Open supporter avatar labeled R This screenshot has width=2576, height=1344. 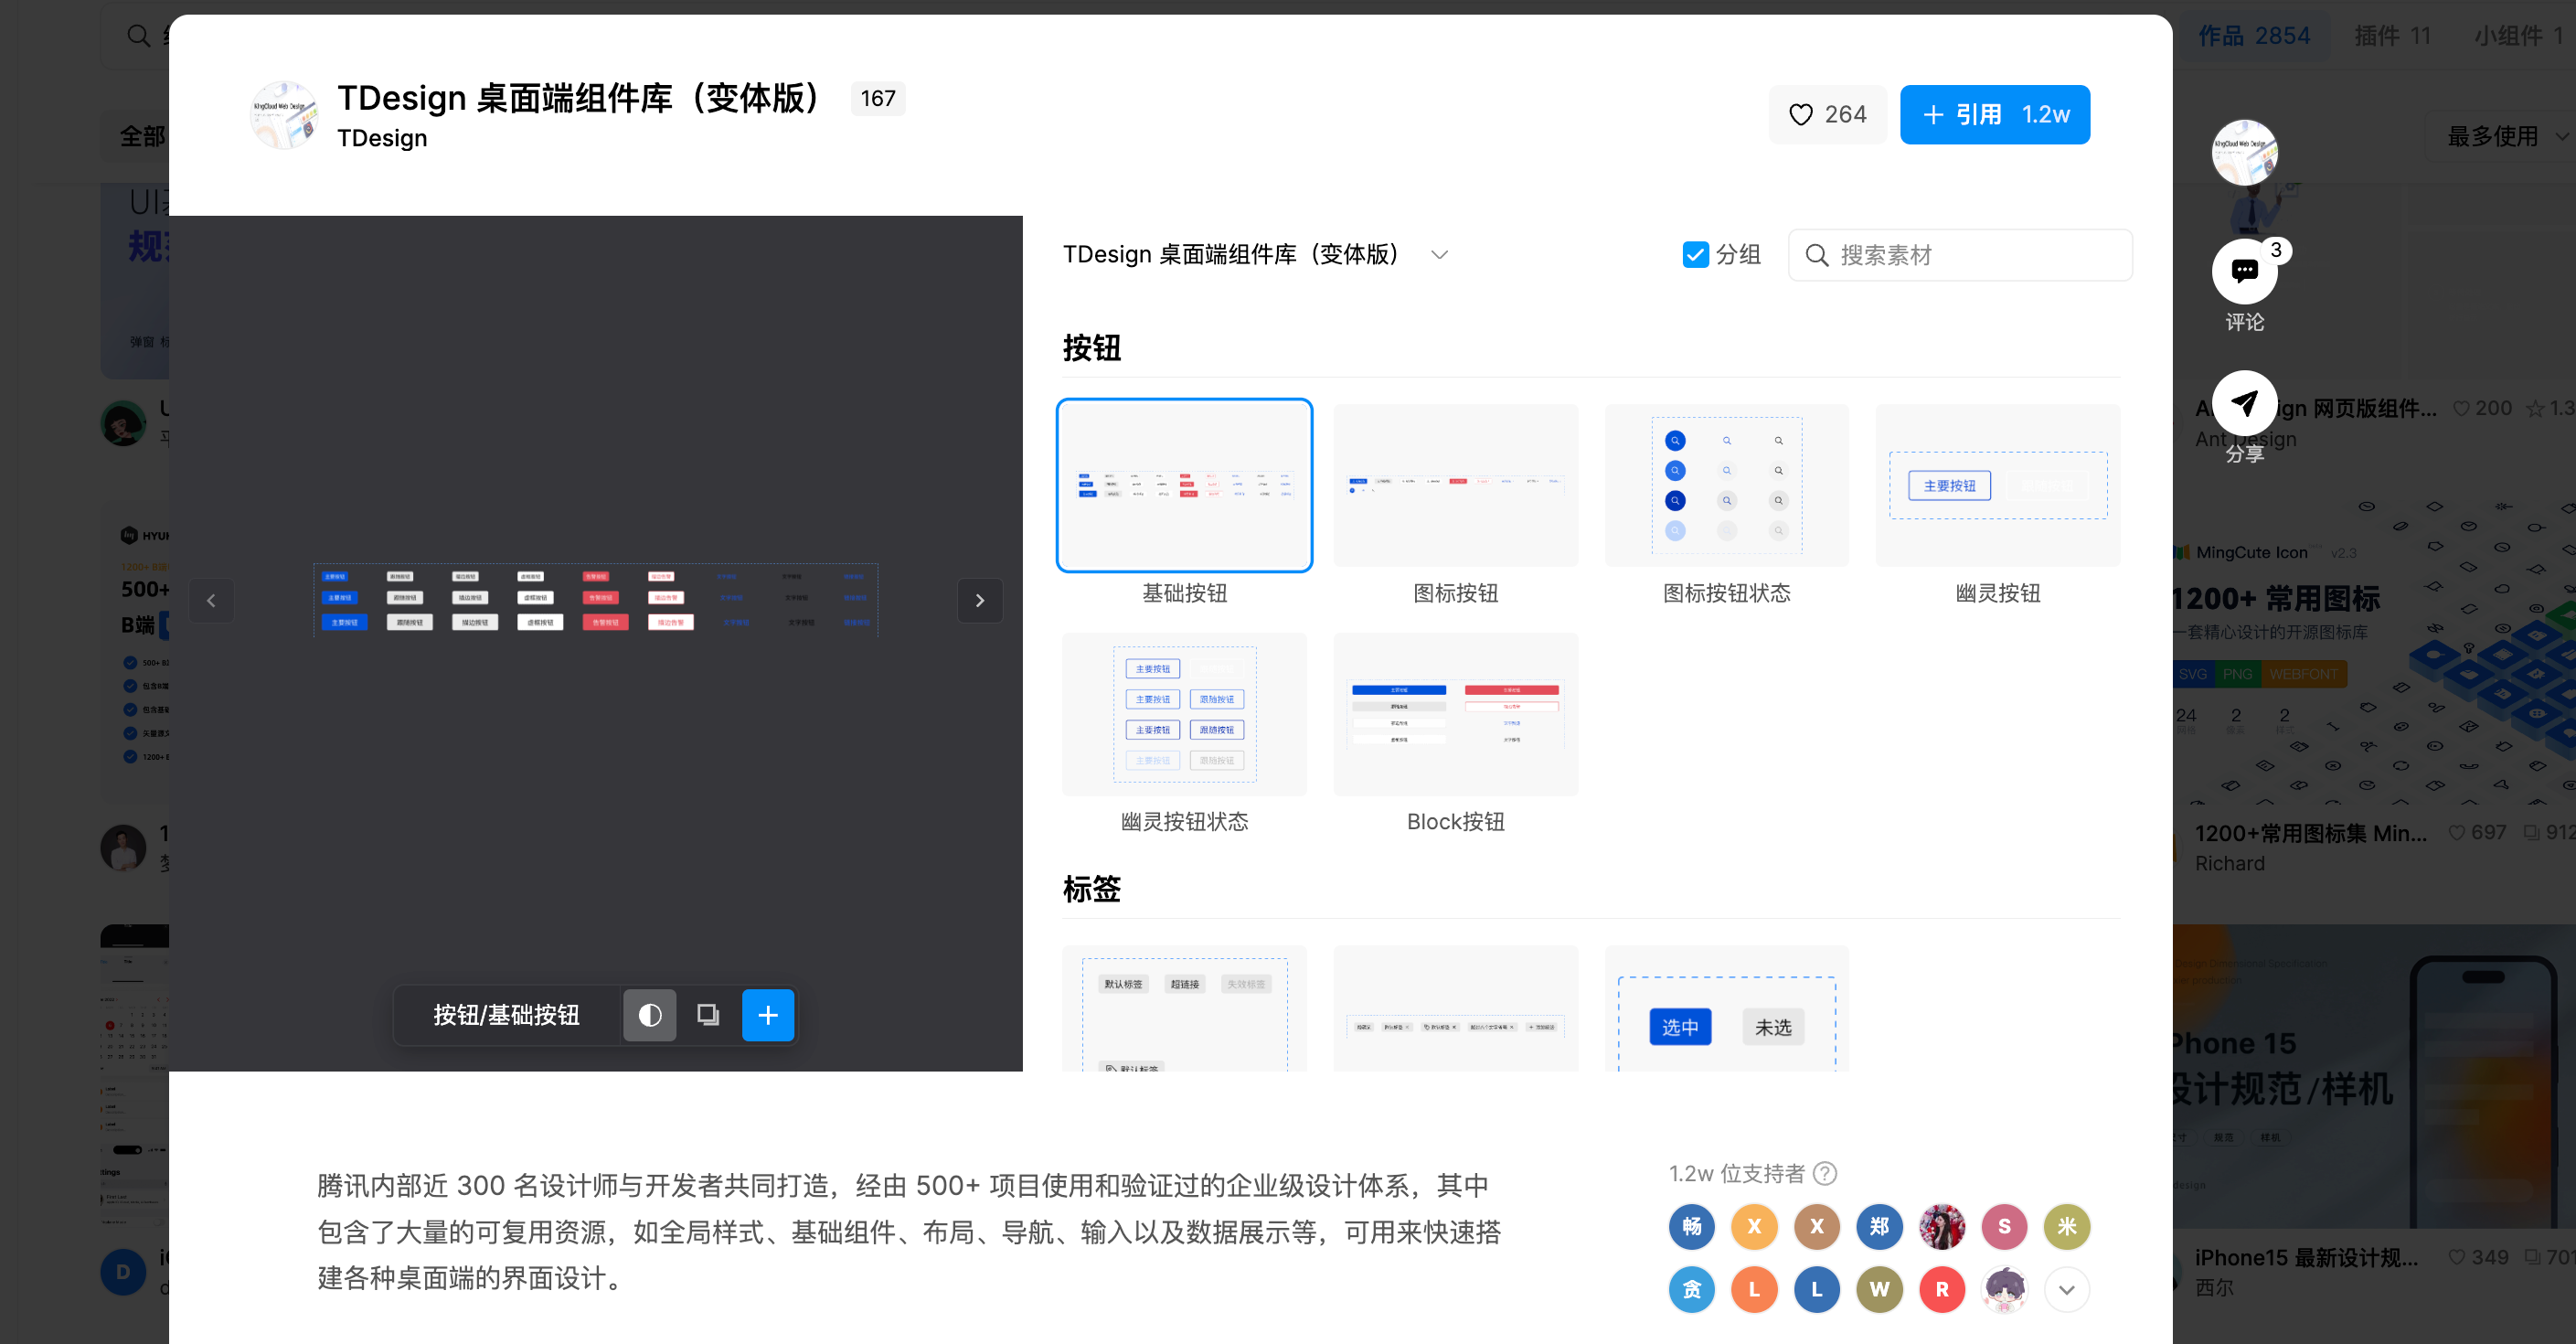click(x=1941, y=1289)
